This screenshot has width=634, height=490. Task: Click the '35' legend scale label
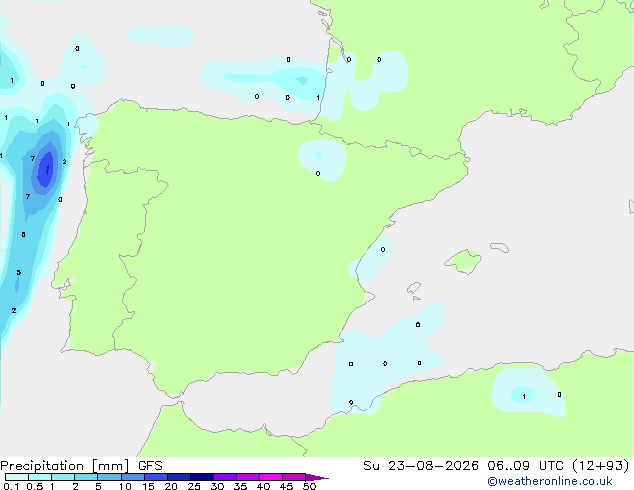click(x=240, y=486)
